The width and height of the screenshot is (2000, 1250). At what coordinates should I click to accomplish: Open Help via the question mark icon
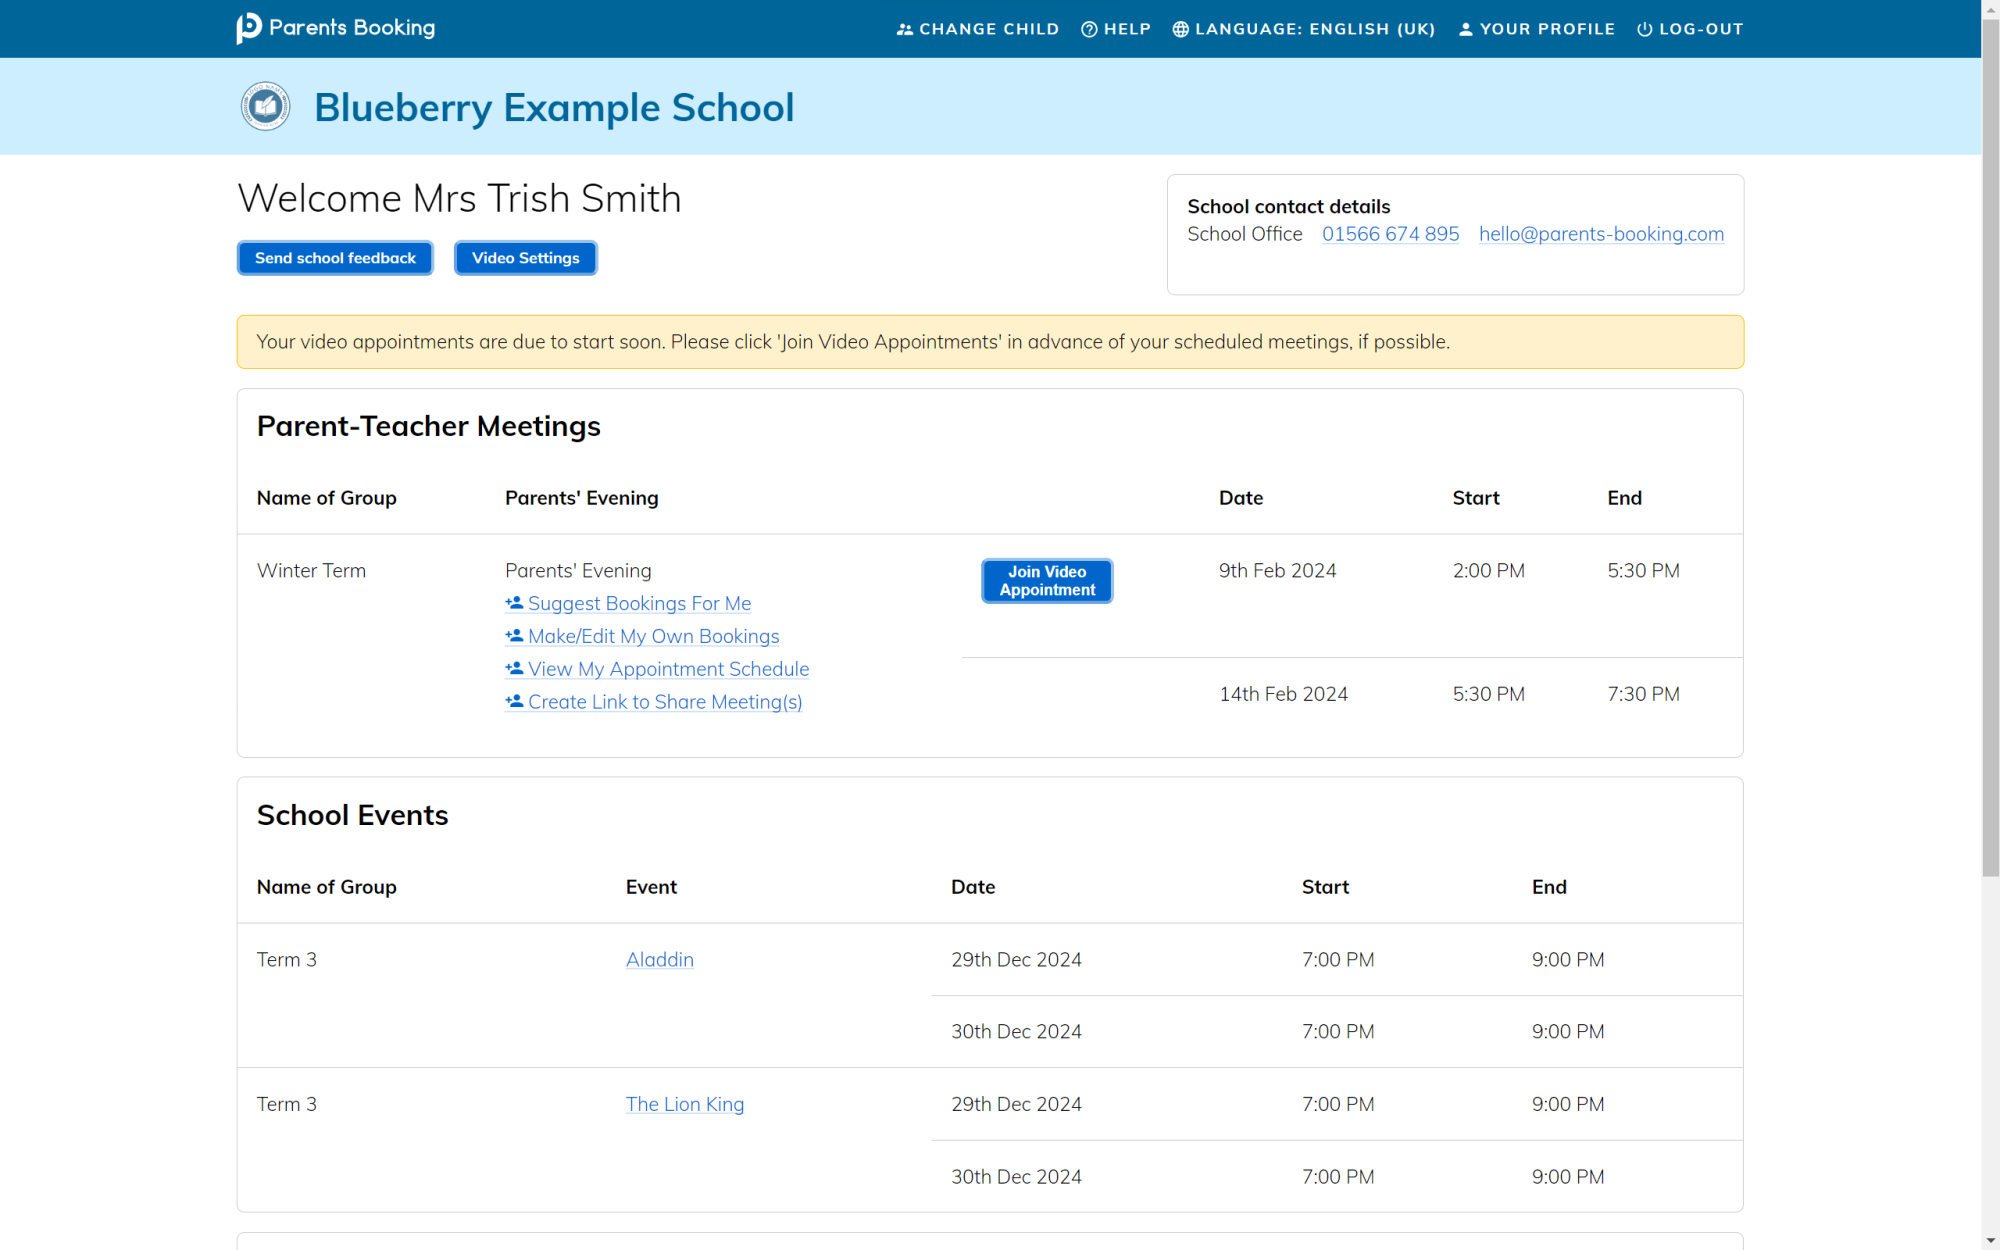tap(1088, 29)
